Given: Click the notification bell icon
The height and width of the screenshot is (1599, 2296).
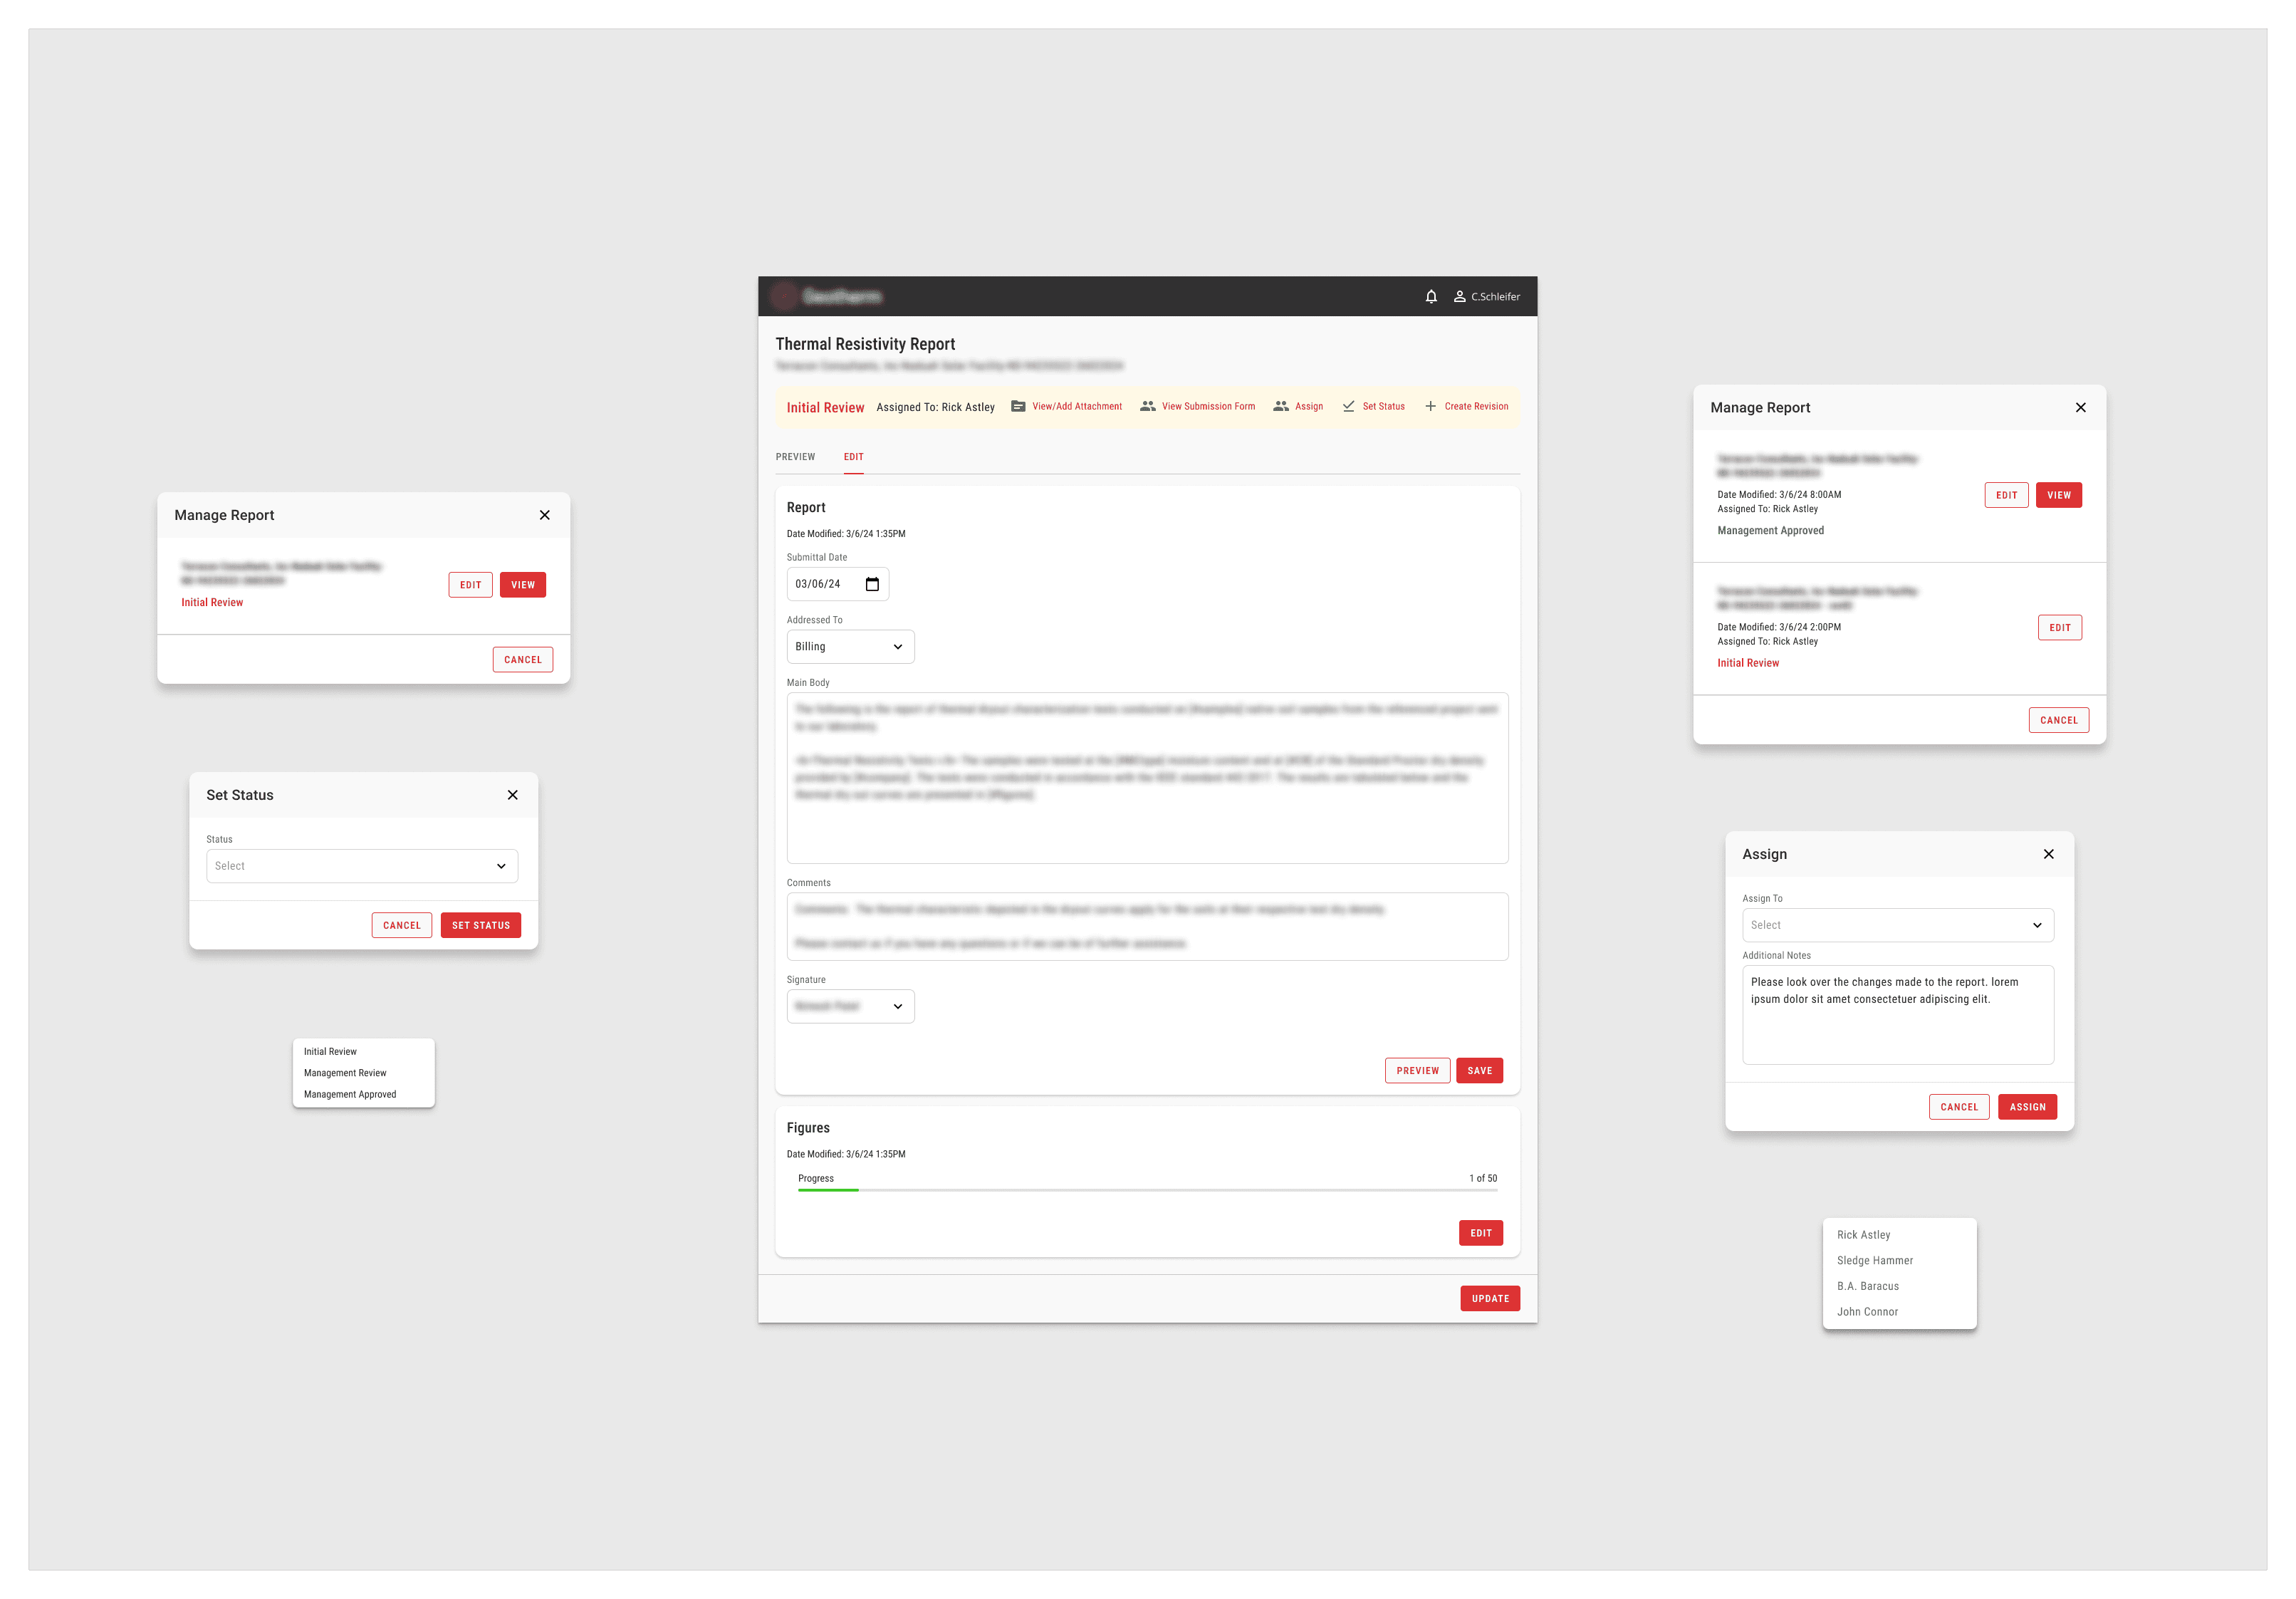Looking at the screenshot, I should pyautogui.click(x=1431, y=297).
